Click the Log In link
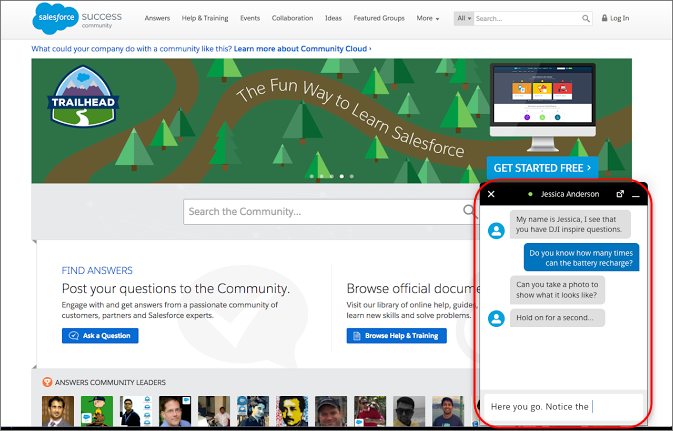This screenshot has width=673, height=431. point(619,18)
